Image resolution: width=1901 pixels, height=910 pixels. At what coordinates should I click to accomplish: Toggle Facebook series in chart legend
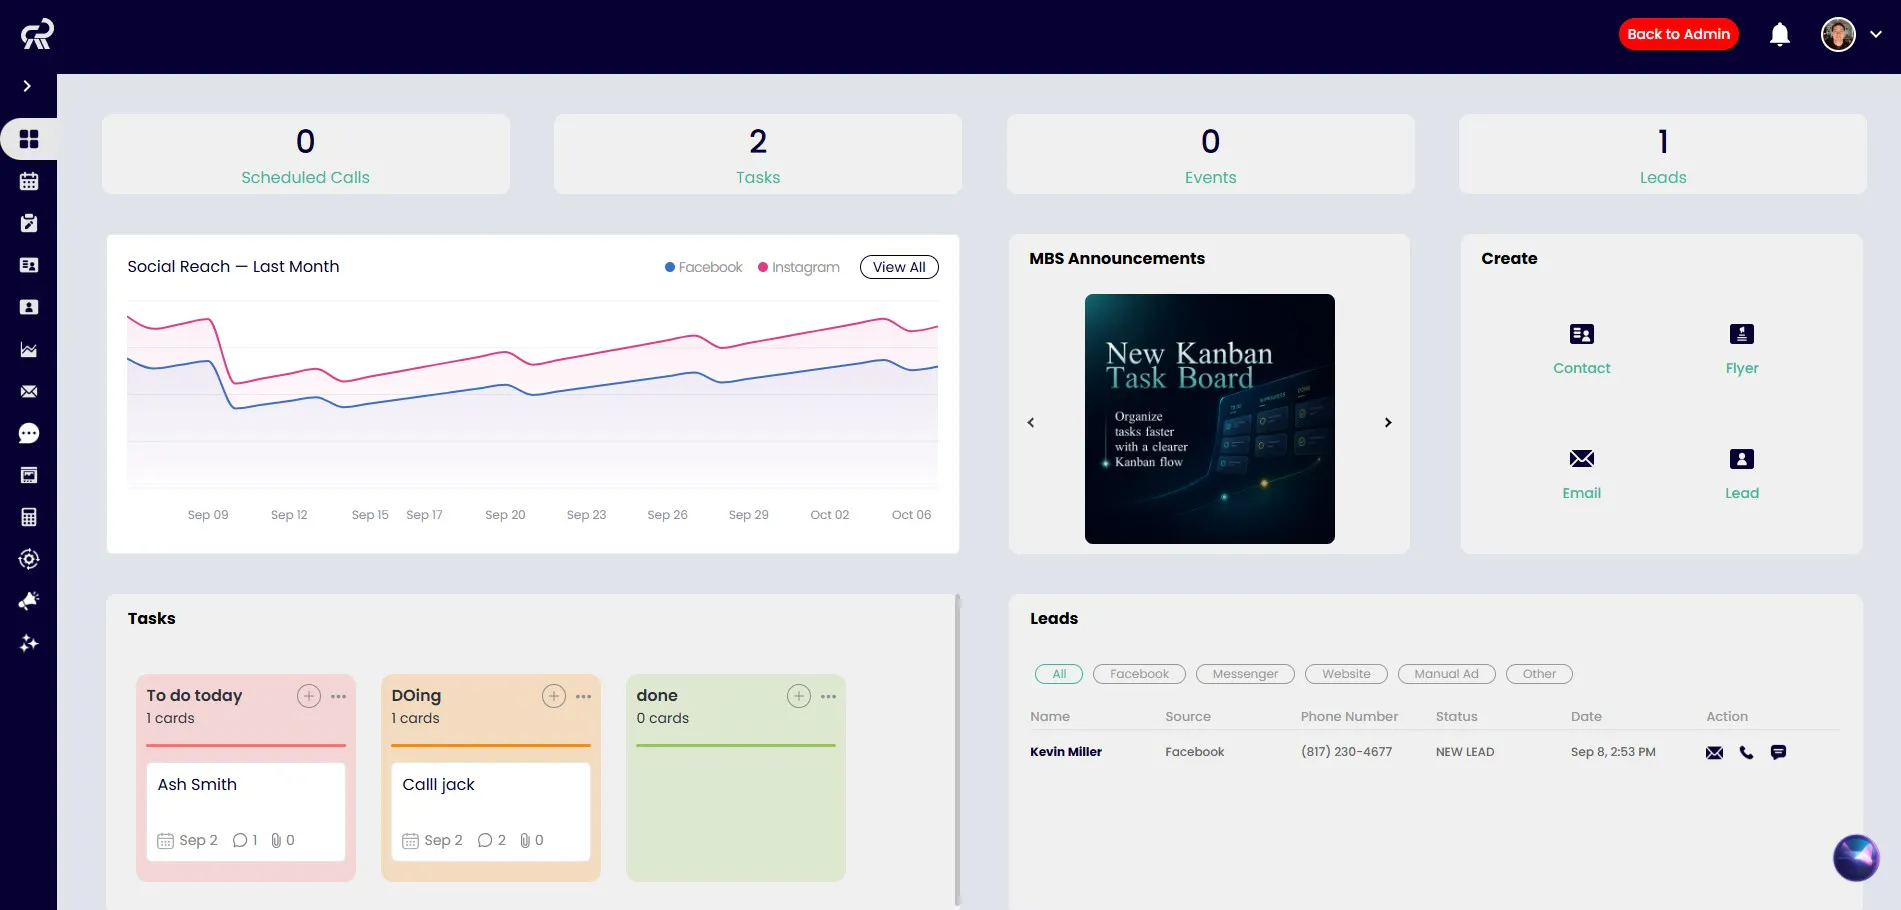tap(704, 267)
